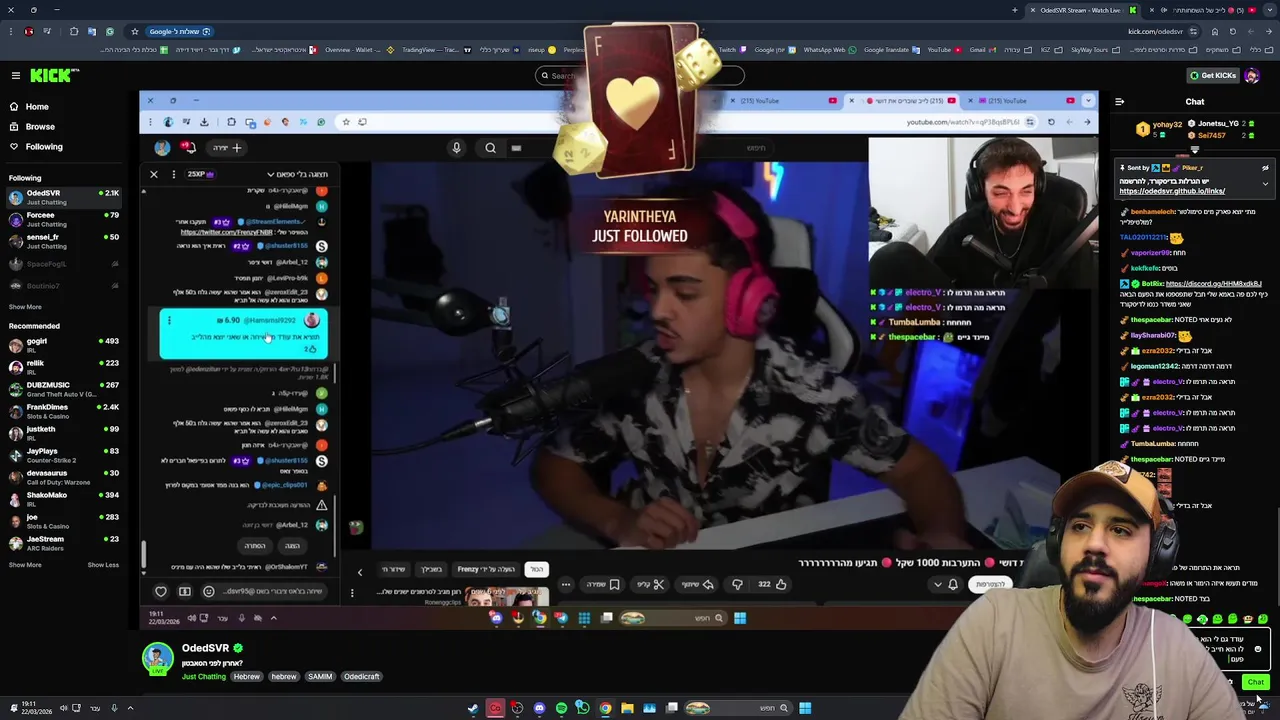Open ShakoMako channel in Recommended
The image size is (1280, 720).
click(64, 499)
